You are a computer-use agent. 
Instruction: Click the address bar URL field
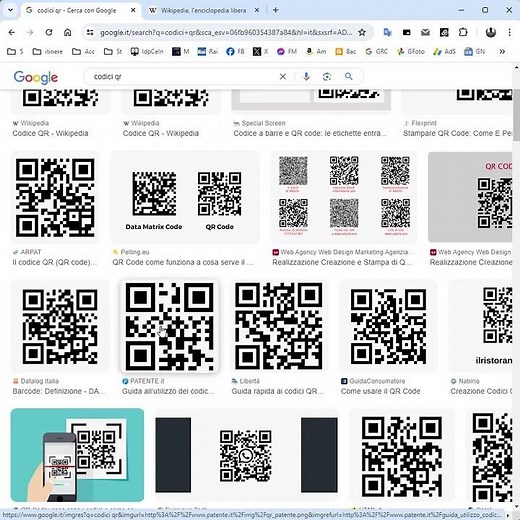[x=226, y=32]
